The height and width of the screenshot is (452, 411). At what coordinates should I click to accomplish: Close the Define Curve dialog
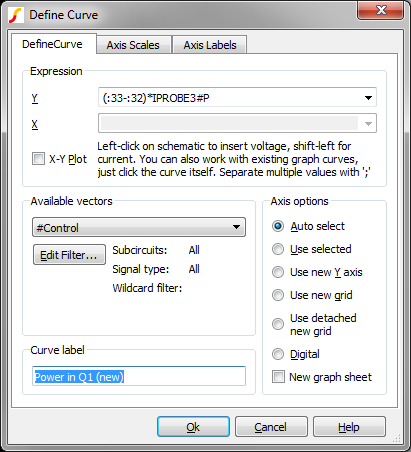point(380,10)
